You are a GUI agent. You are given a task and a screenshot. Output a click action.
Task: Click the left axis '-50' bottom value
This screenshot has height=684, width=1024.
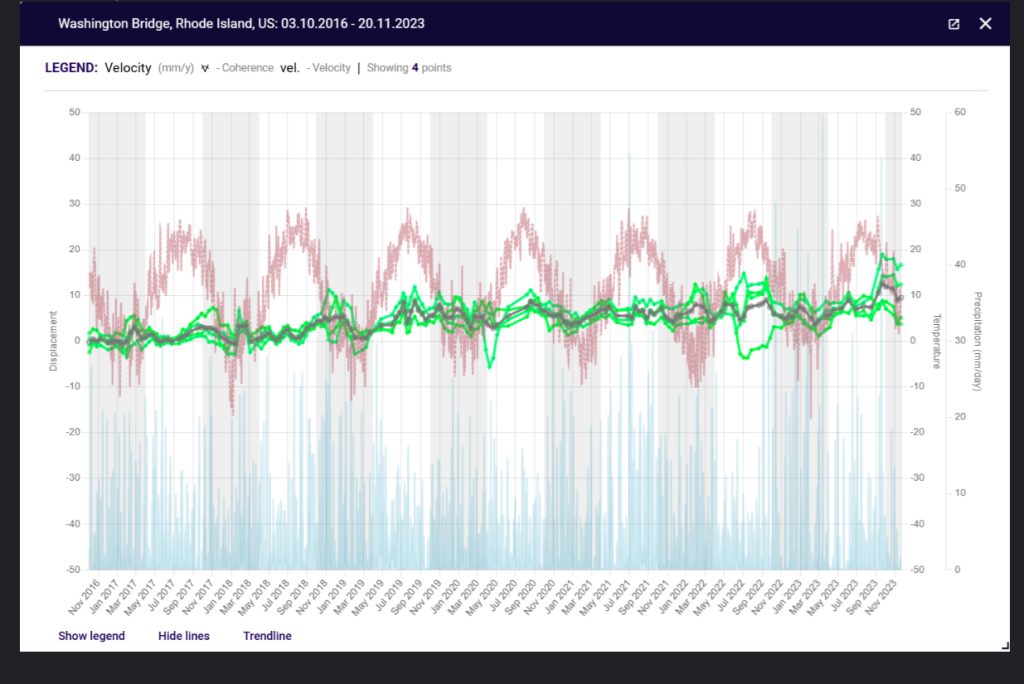73,569
